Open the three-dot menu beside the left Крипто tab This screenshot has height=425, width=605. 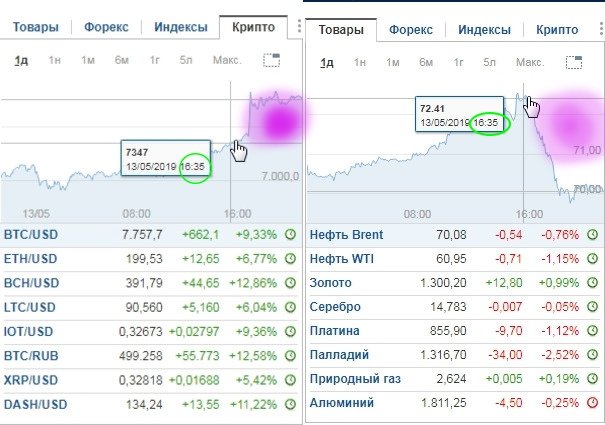(297, 28)
